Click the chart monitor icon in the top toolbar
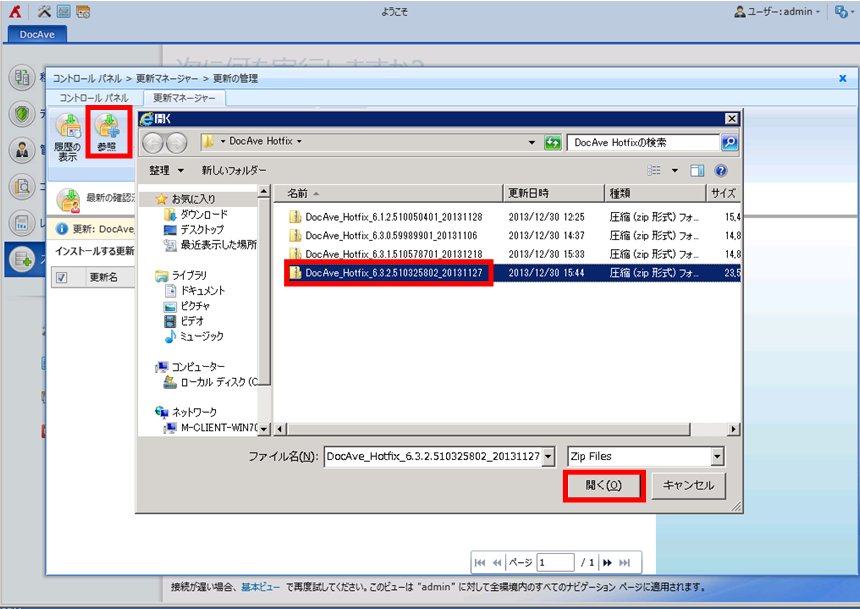This screenshot has height=609, width=860. (x=64, y=11)
